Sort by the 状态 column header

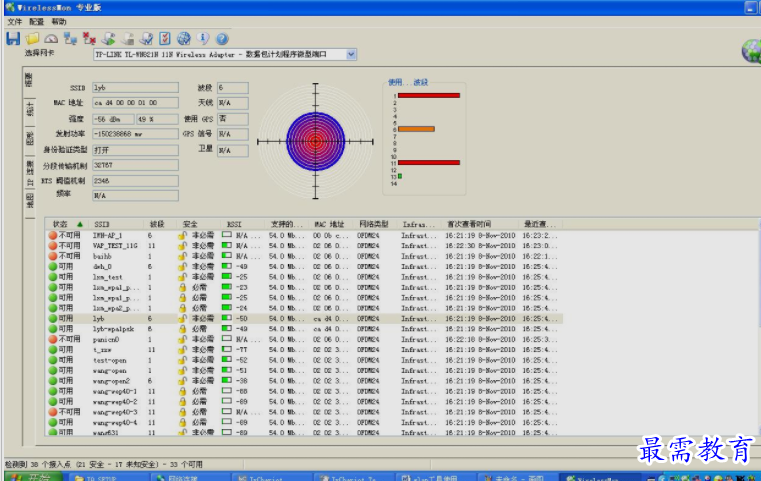(x=67, y=224)
